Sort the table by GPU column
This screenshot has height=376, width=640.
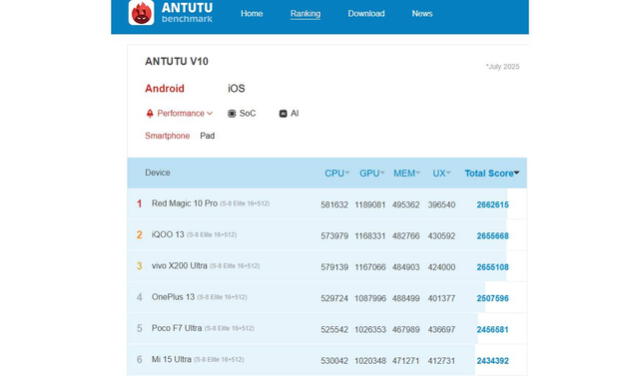pos(371,173)
